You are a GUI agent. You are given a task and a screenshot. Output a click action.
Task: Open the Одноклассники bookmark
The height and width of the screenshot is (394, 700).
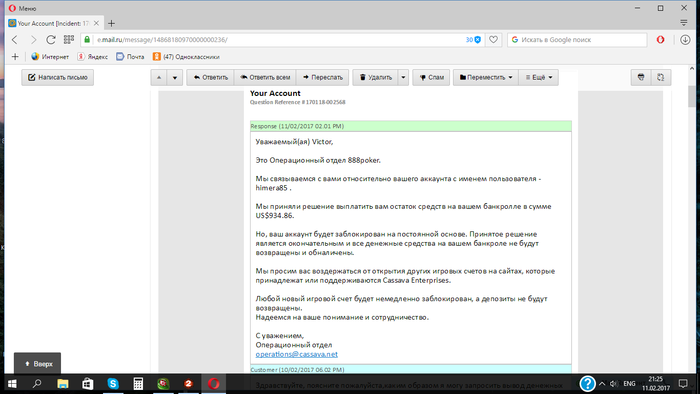pyautogui.click(x=186, y=57)
